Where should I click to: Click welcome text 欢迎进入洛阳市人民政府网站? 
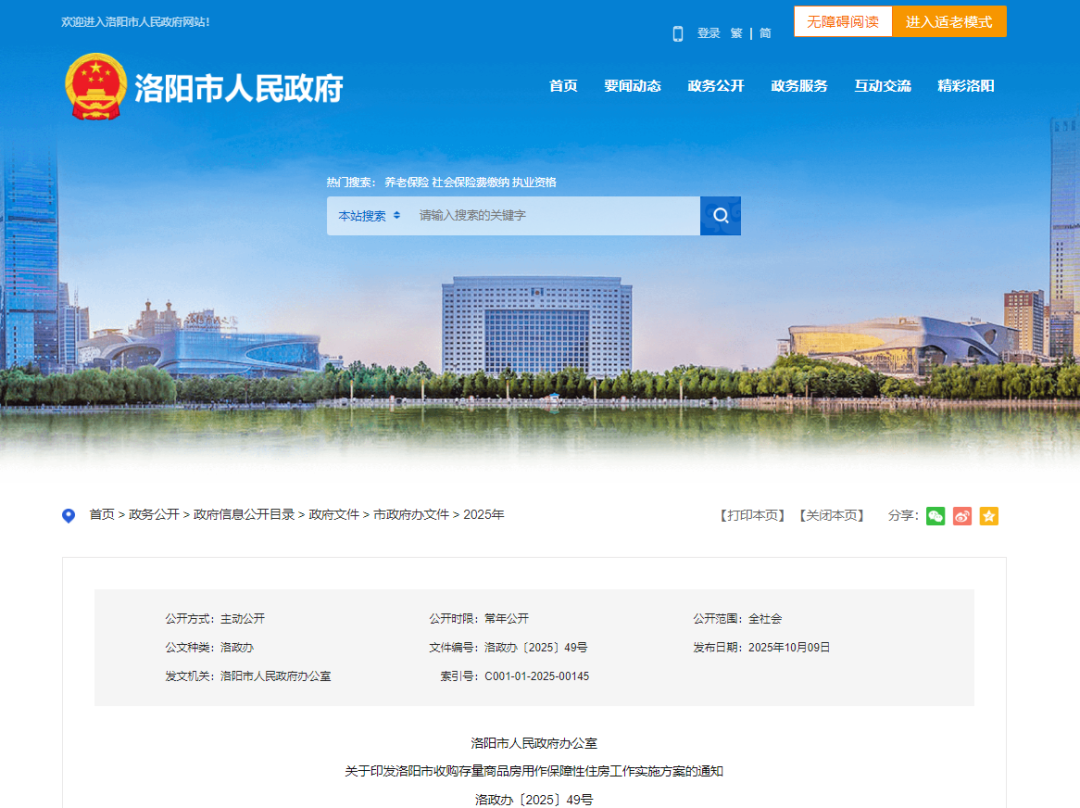pyautogui.click(x=136, y=22)
